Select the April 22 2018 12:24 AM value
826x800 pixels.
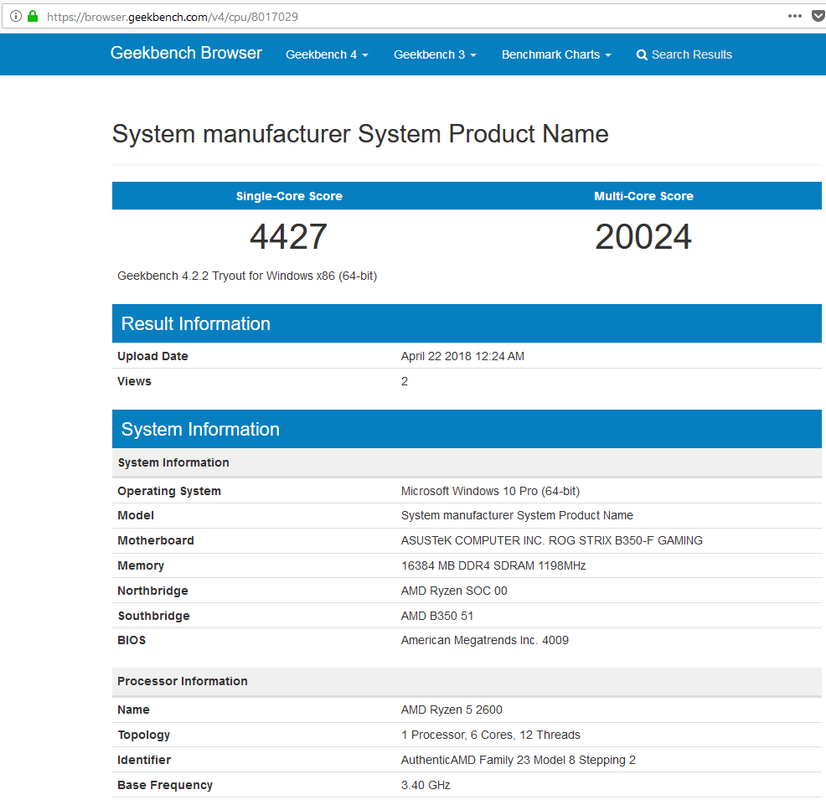click(463, 356)
